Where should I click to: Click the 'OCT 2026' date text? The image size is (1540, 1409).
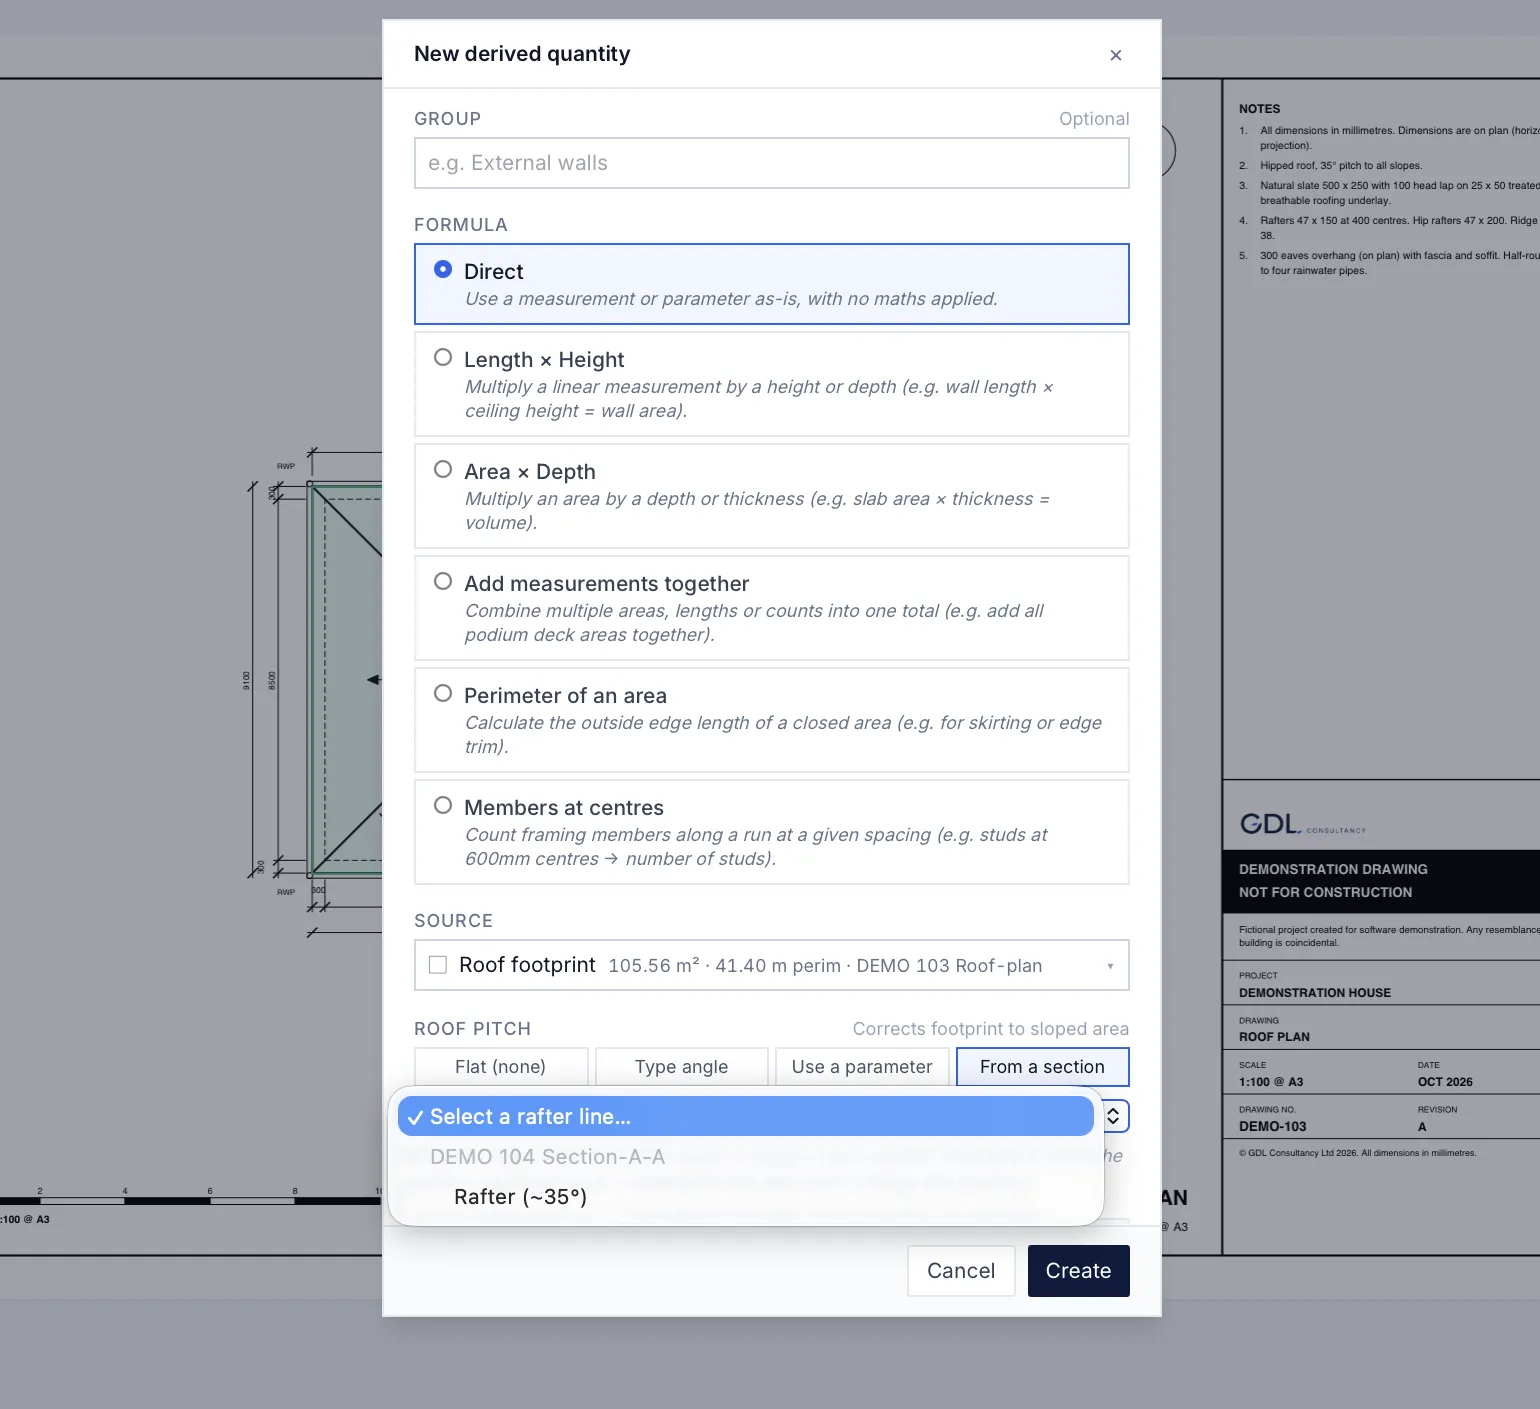(x=1445, y=1082)
